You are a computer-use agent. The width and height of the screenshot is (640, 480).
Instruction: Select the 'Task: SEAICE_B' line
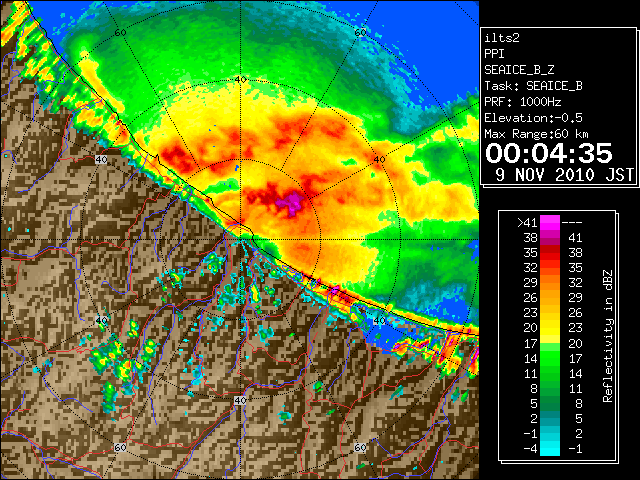click(533, 86)
